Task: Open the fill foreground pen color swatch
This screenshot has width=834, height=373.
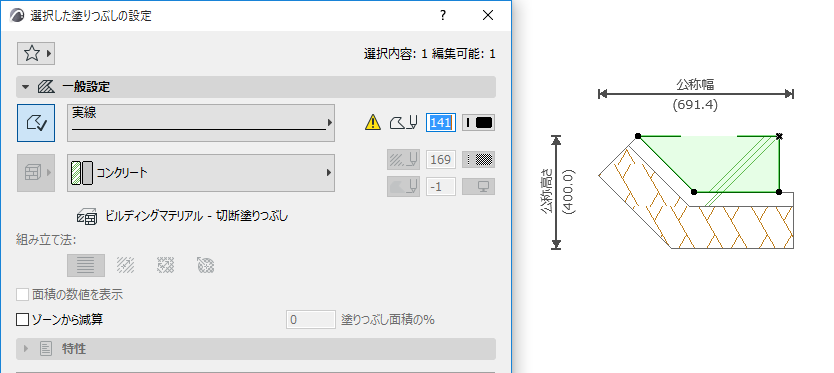Action: point(478,160)
